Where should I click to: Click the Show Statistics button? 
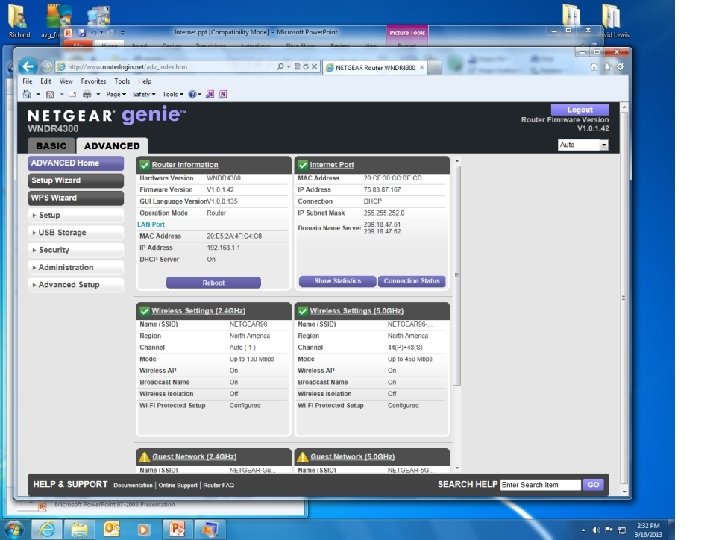click(338, 281)
